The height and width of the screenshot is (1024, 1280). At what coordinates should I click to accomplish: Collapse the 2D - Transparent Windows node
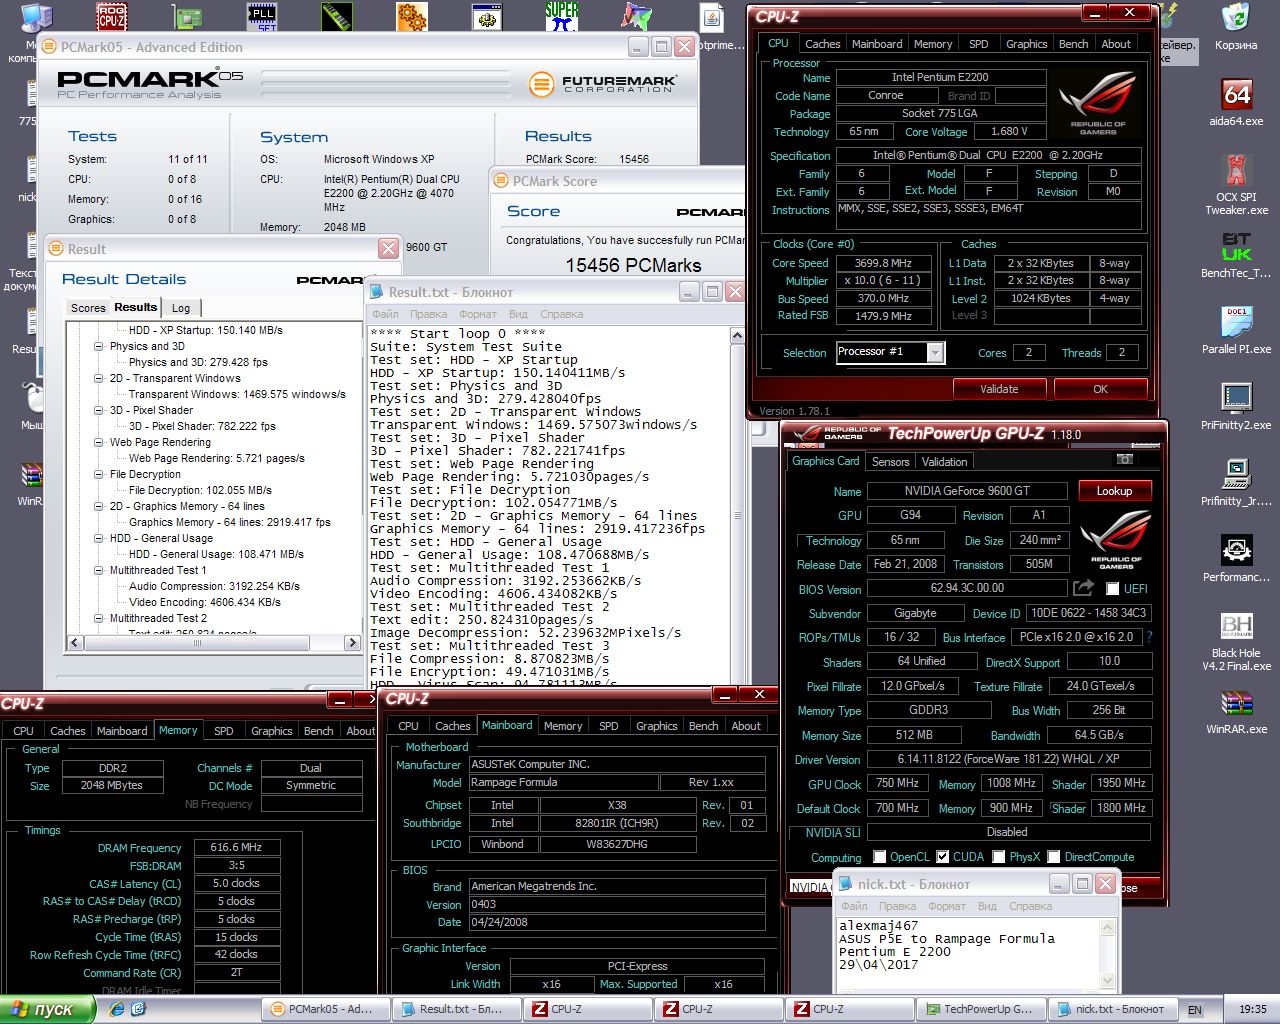coord(99,378)
